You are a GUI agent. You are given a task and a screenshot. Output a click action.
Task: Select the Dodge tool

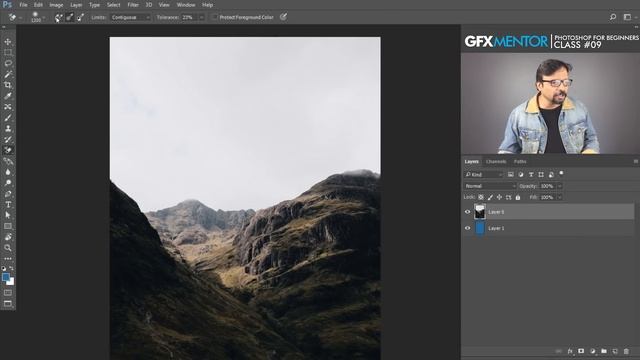8,183
